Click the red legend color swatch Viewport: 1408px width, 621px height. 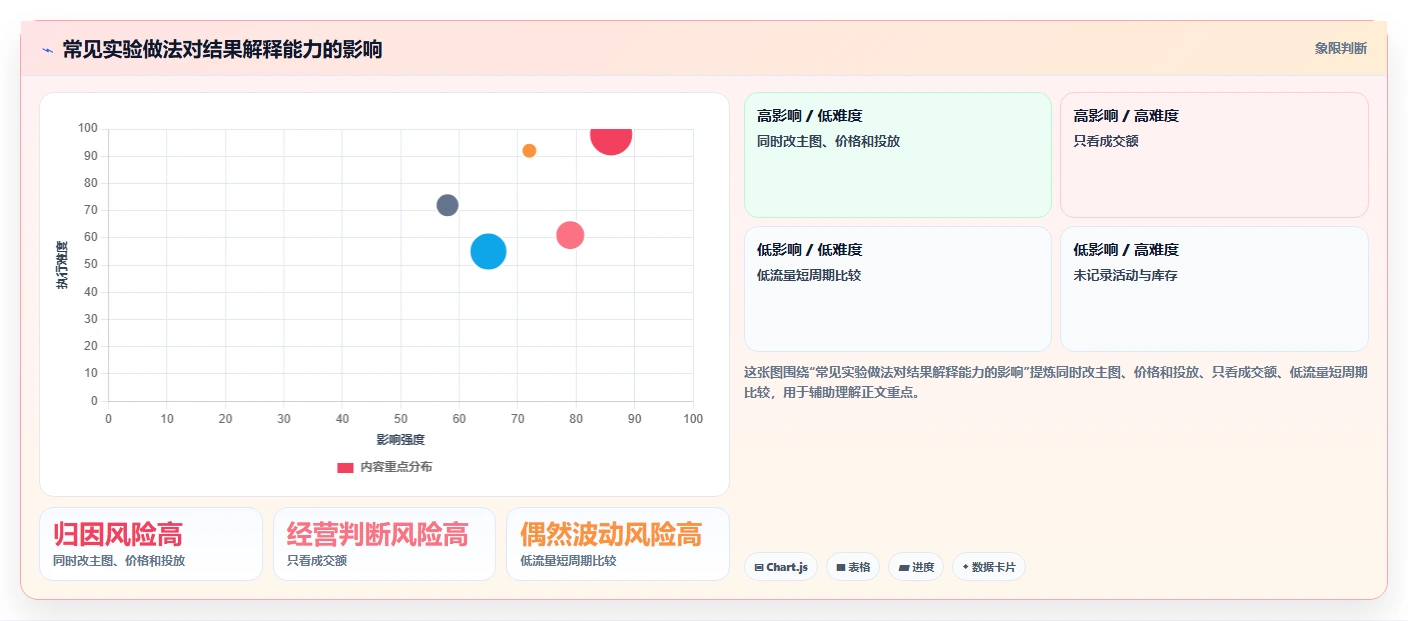[345, 467]
